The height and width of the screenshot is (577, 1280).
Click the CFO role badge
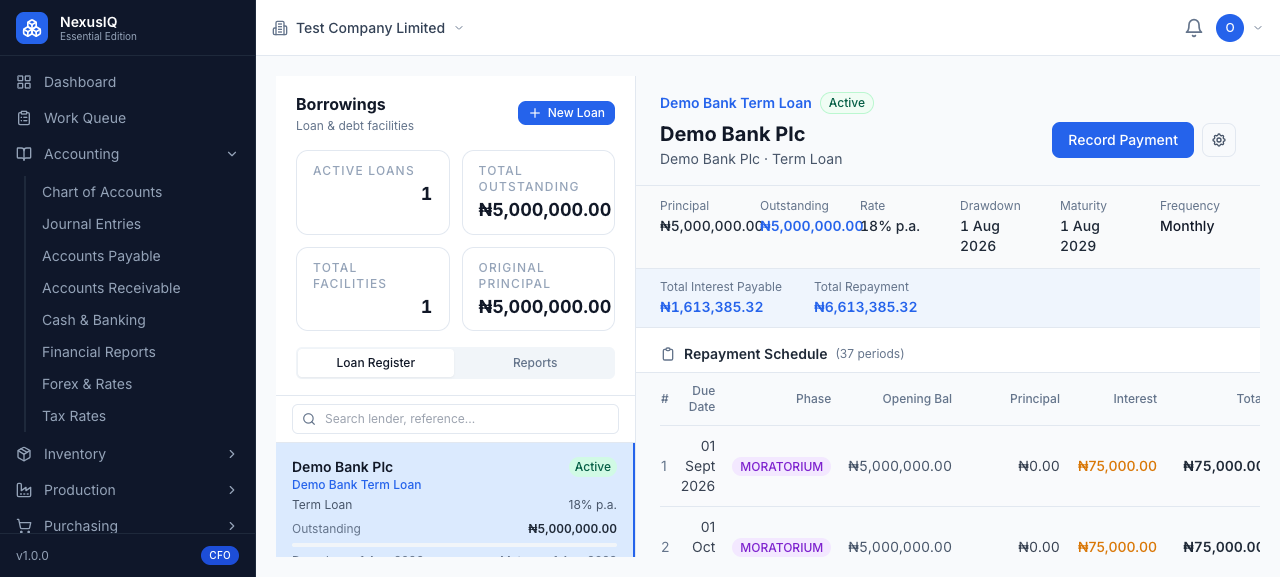(x=220, y=555)
